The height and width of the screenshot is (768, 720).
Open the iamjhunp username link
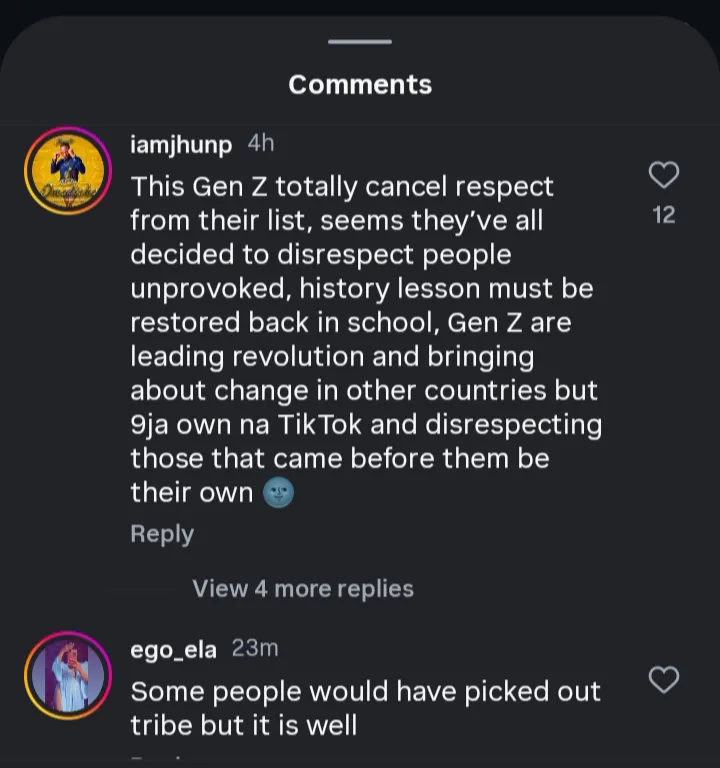pyautogui.click(x=181, y=144)
